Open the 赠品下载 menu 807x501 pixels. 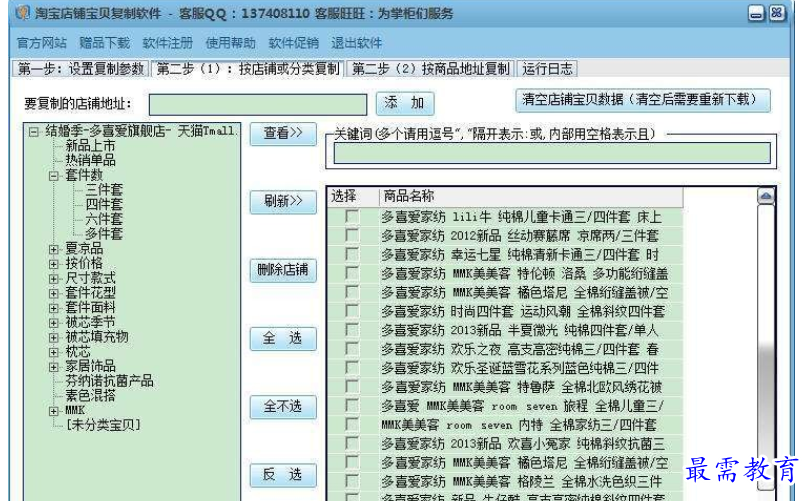click(104, 43)
